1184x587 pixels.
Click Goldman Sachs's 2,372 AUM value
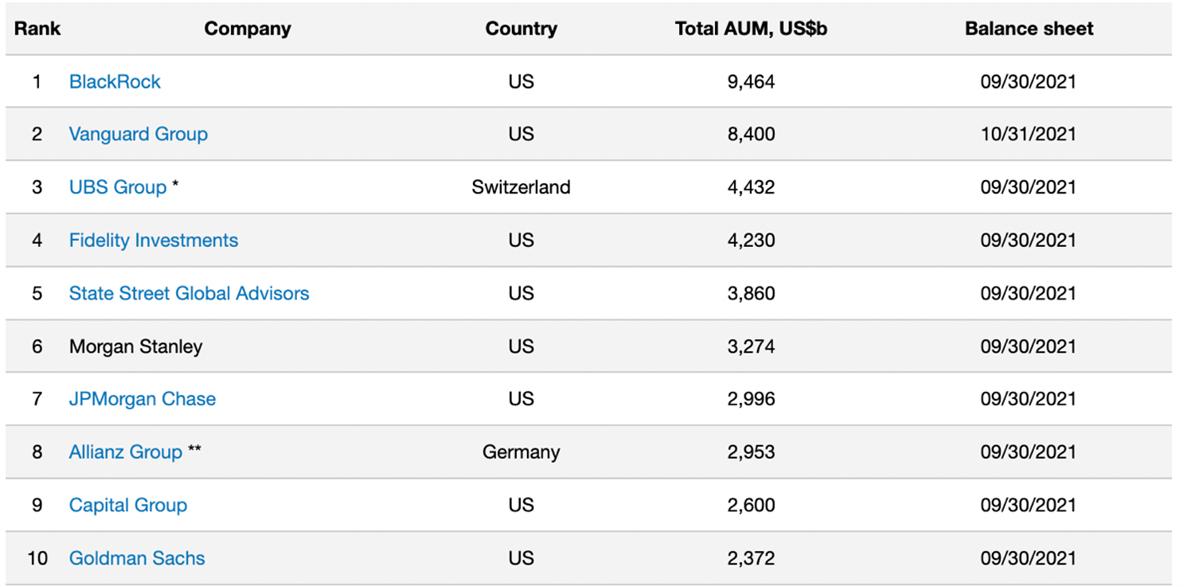(751, 558)
